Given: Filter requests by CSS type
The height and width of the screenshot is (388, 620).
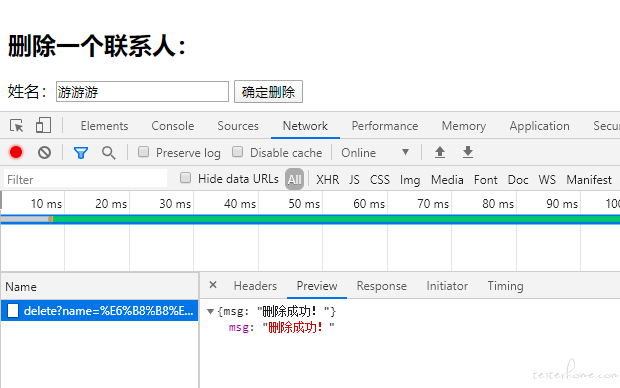Looking at the screenshot, I should (380, 180).
